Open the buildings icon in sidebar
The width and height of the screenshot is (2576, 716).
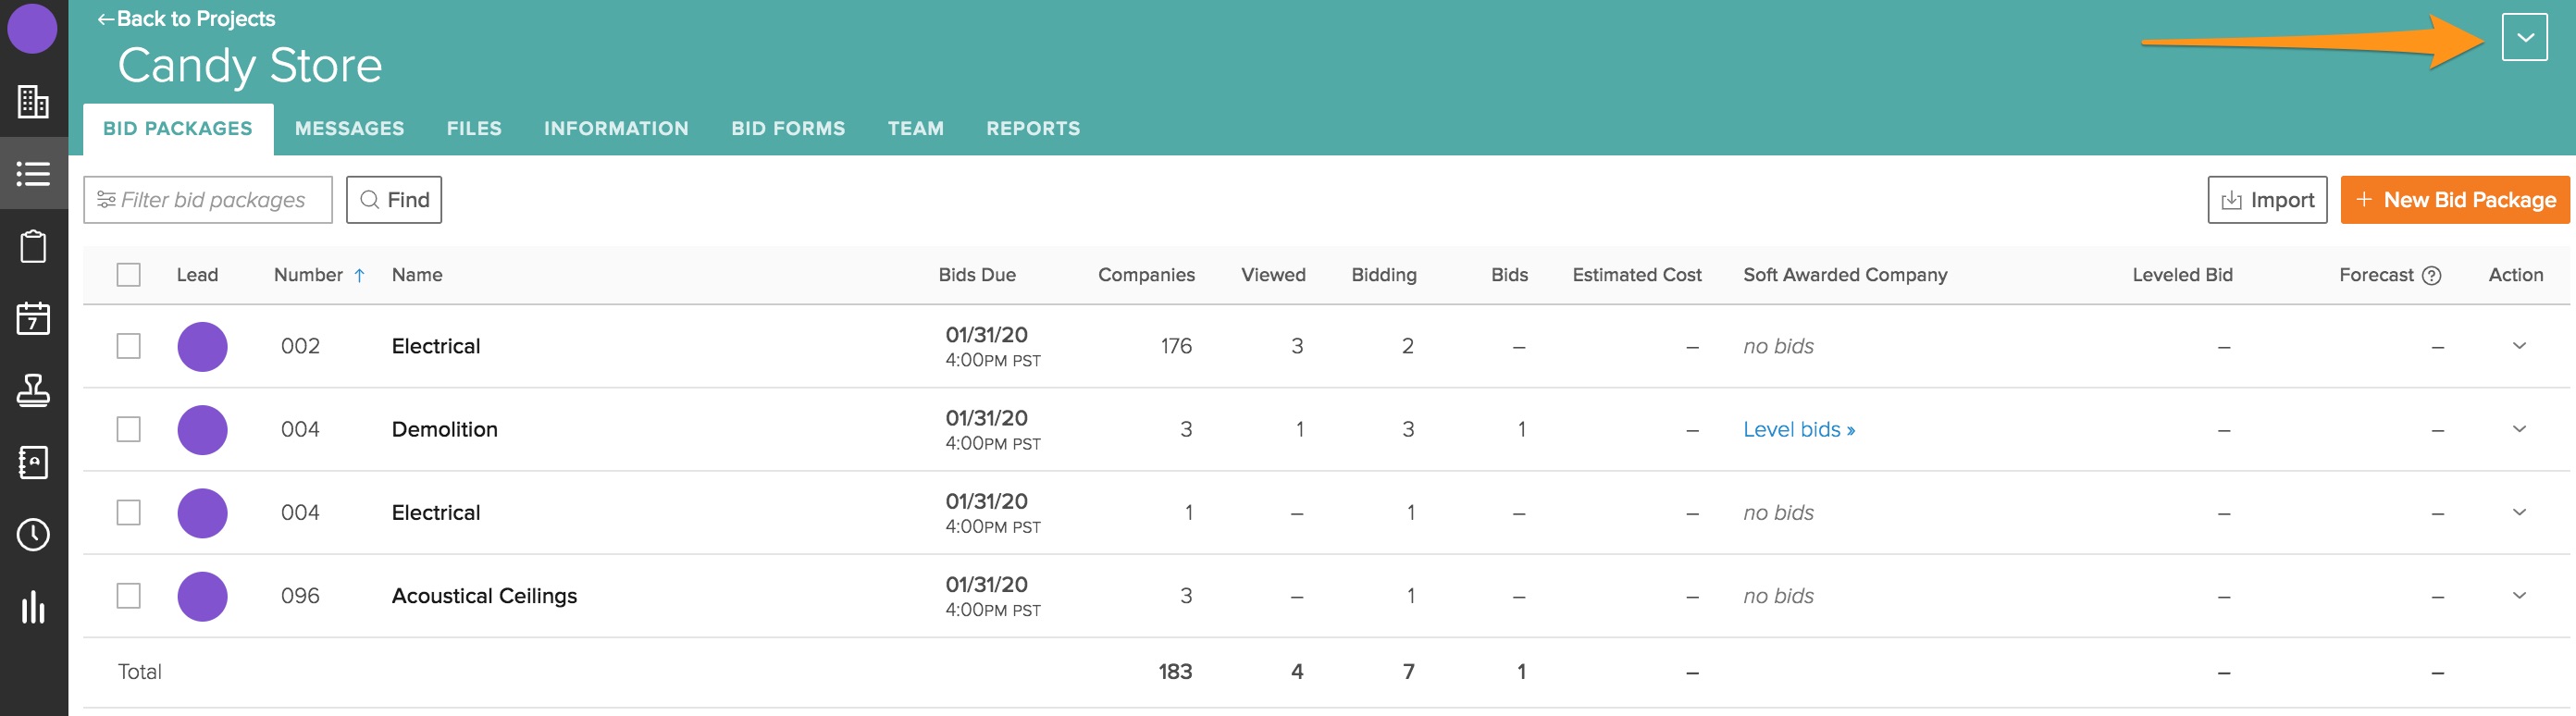[x=33, y=101]
